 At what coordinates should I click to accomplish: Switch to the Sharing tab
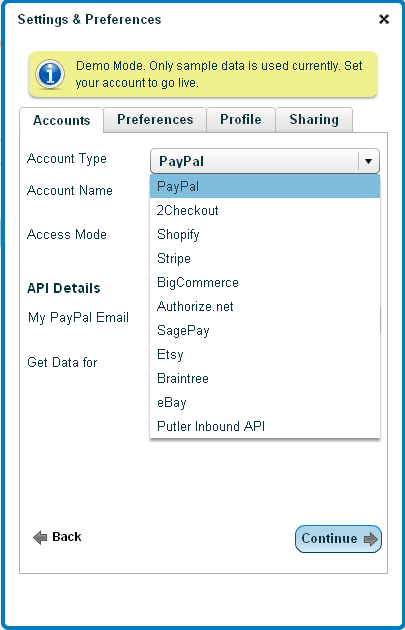(314, 120)
